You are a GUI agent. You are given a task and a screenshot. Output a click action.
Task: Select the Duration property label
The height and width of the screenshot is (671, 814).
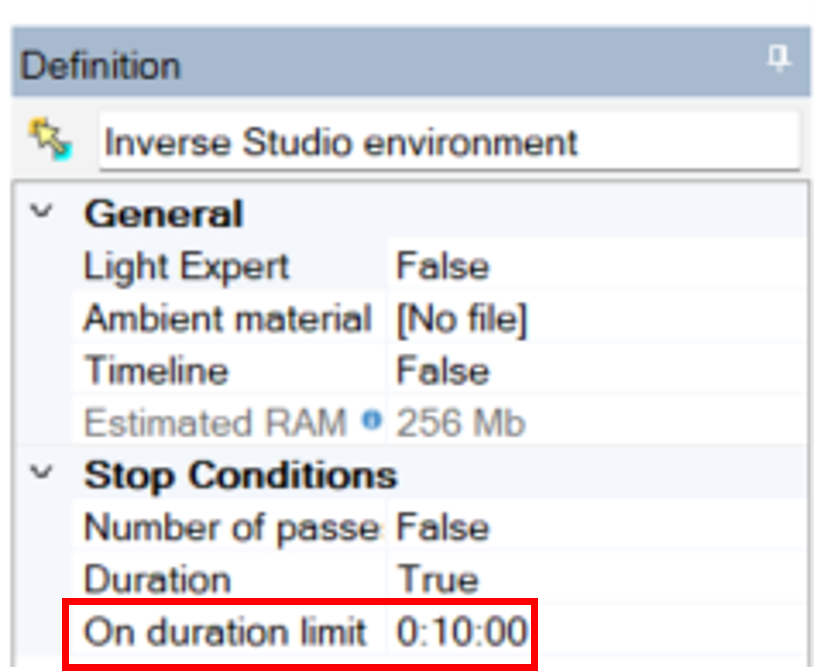click(157, 580)
